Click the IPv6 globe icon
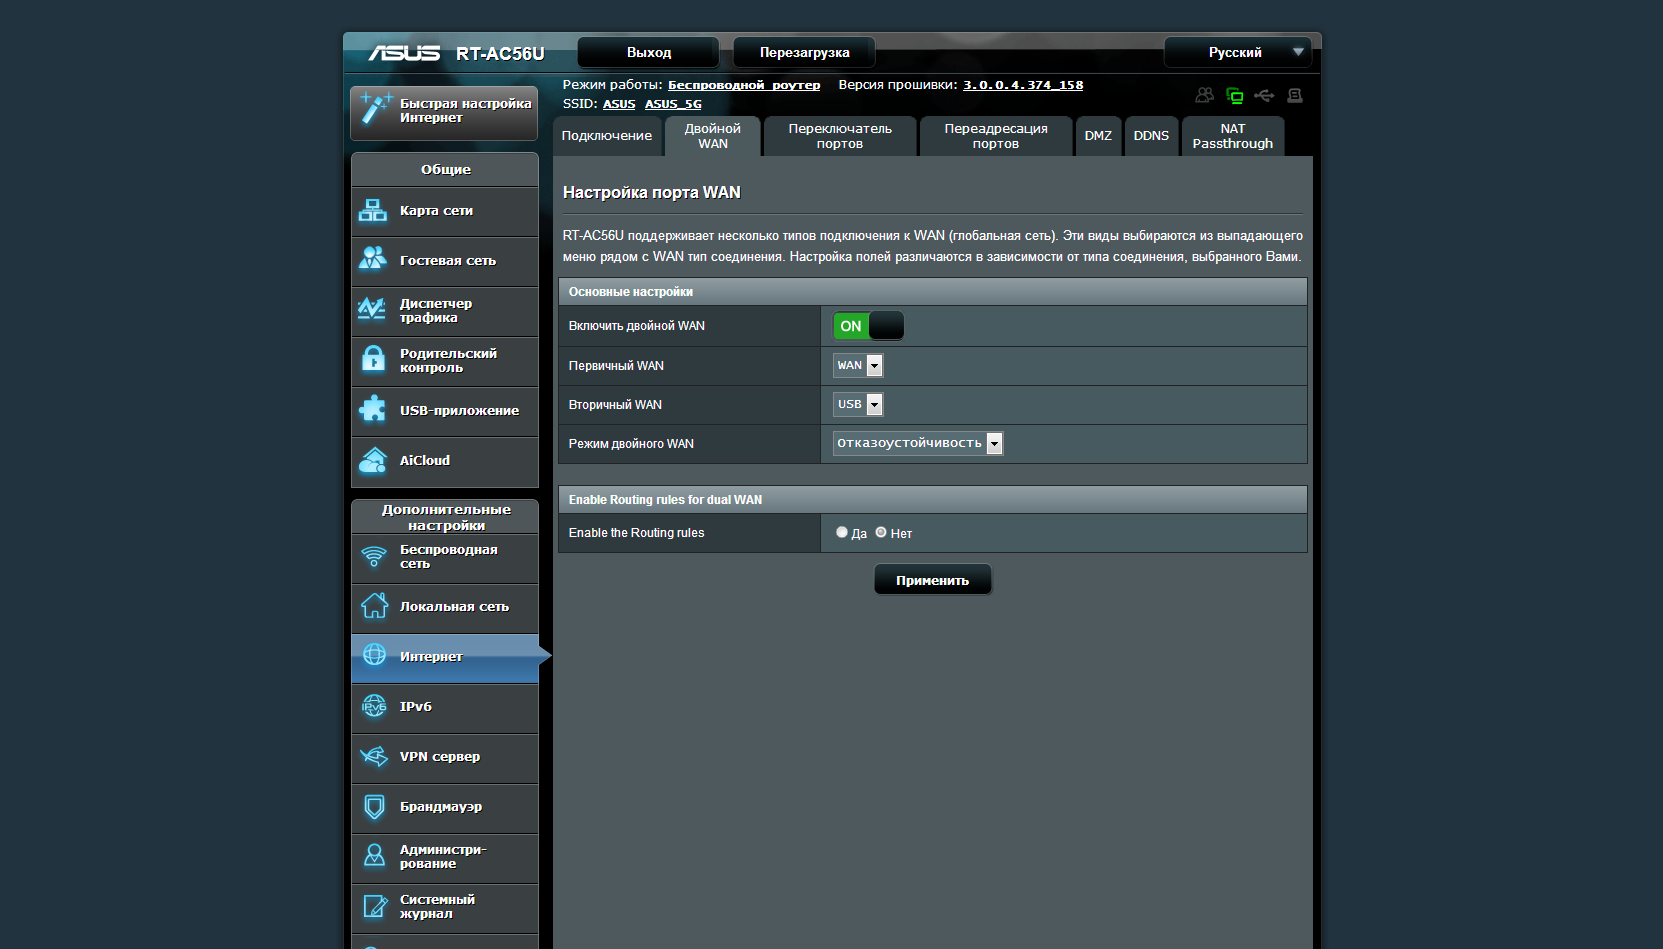This screenshot has height=949, width=1663. click(374, 706)
